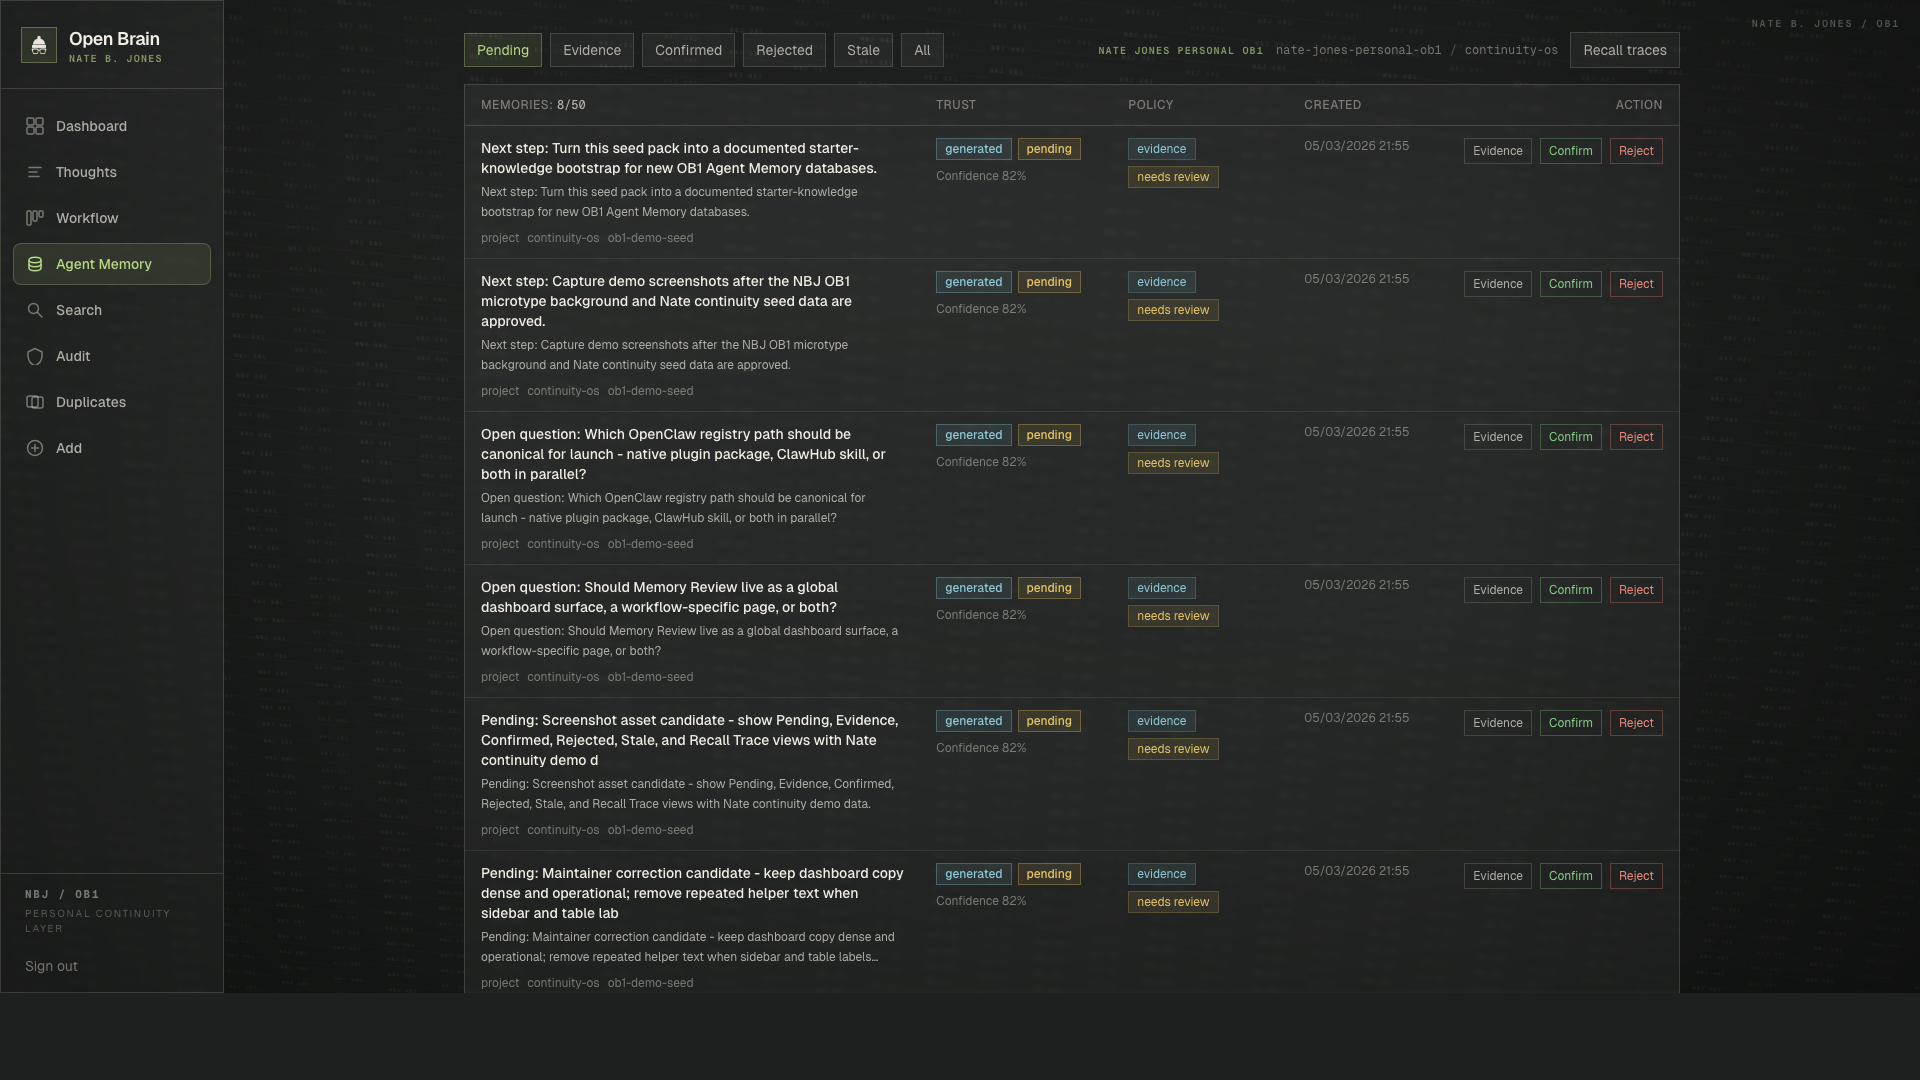The height and width of the screenshot is (1080, 1920).
Task: Switch to the Evidence filter tab
Action: (x=592, y=50)
